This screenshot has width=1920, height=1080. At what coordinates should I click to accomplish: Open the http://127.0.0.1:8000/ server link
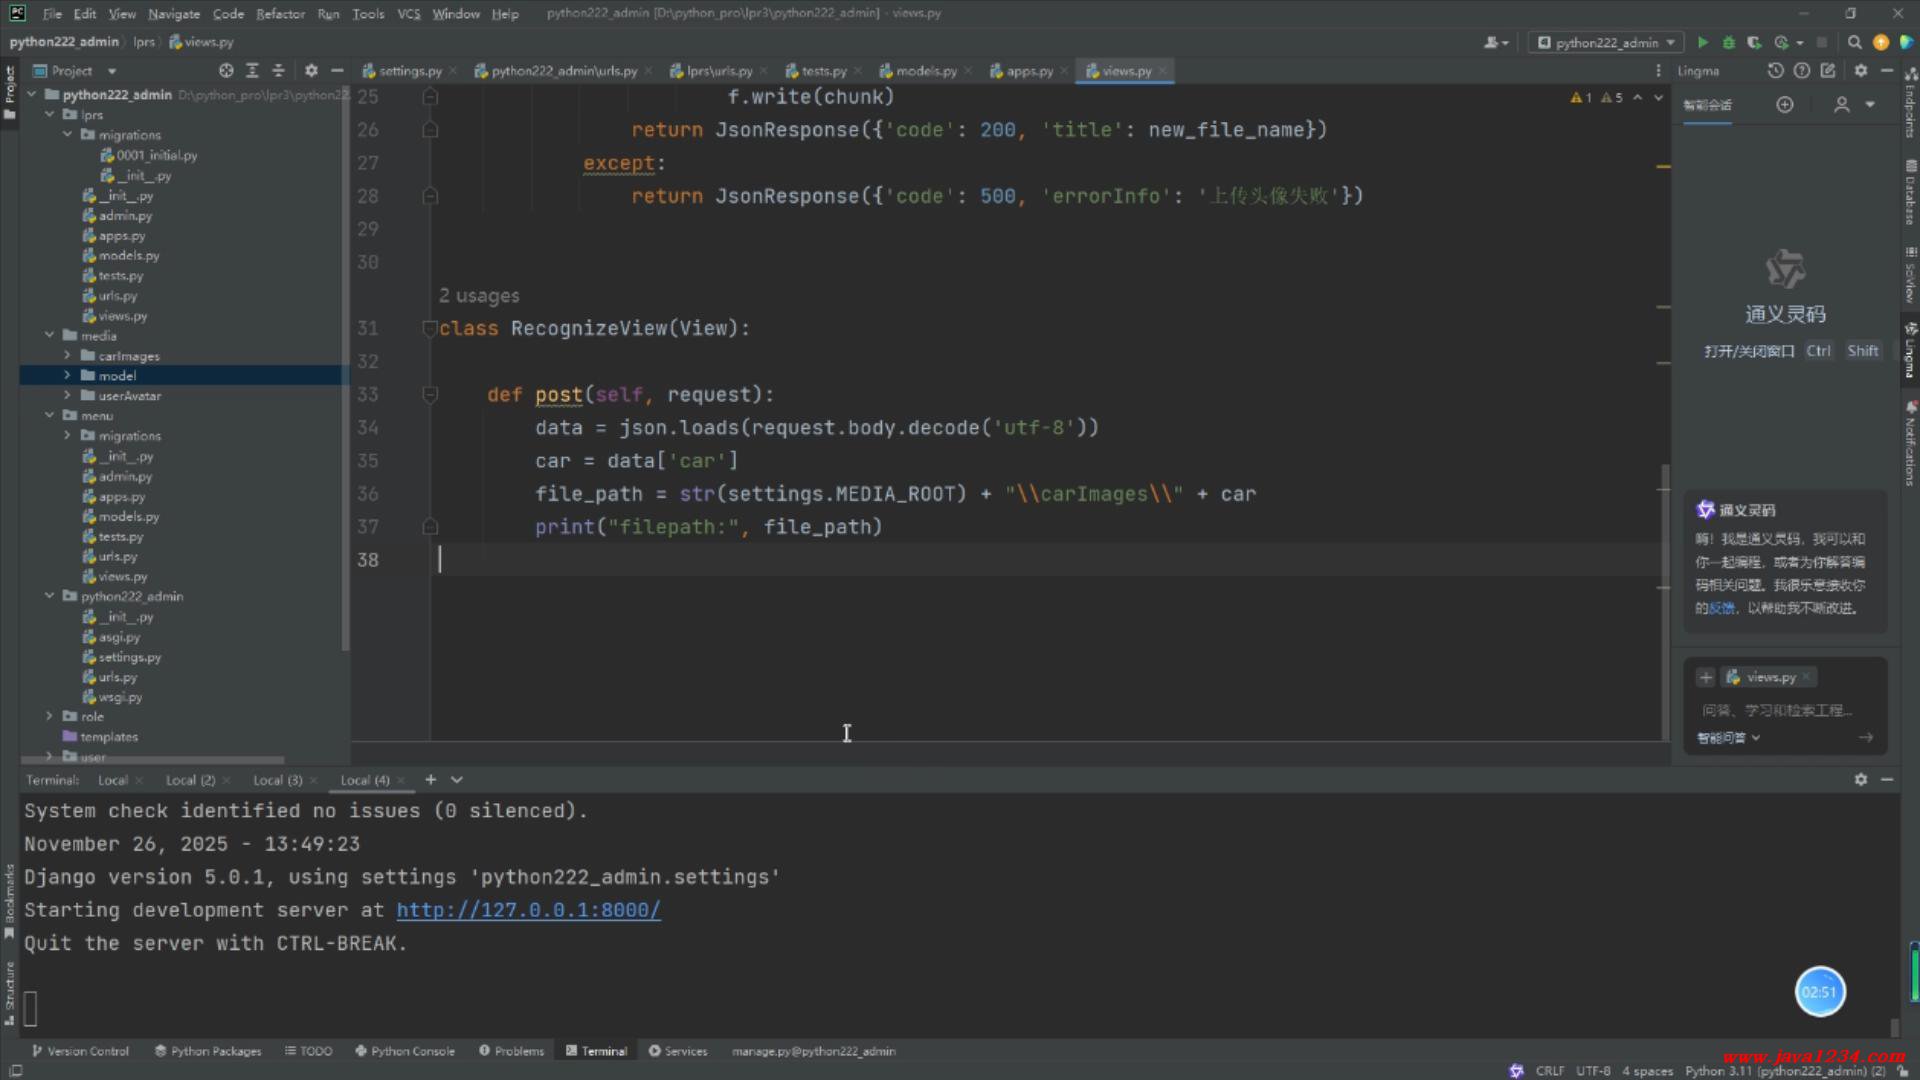click(528, 910)
